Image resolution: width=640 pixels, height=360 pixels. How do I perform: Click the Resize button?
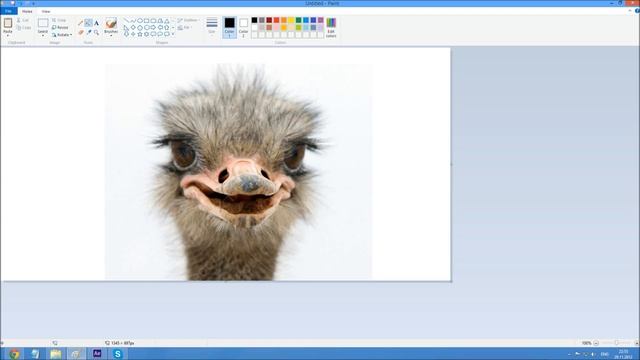pyautogui.click(x=60, y=27)
